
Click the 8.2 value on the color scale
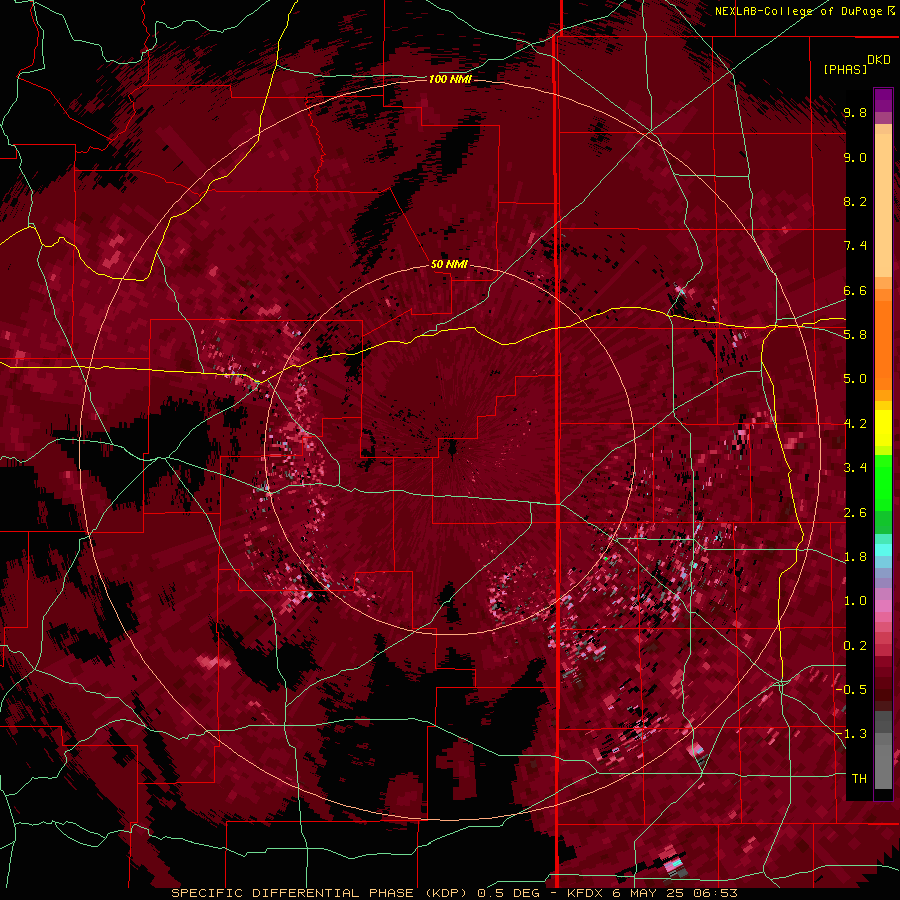[855, 201]
